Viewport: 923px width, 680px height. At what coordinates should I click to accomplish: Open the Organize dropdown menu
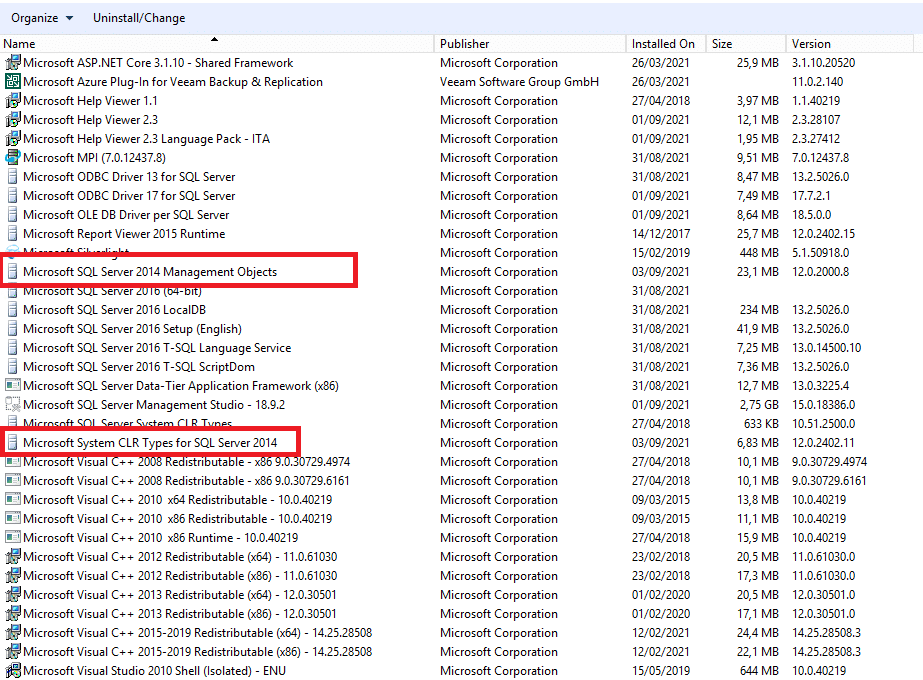(42, 18)
